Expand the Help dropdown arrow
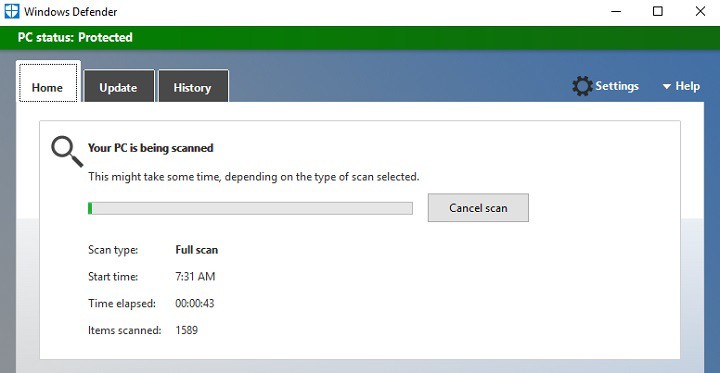The image size is (720, 373). [x=667, y=86]
